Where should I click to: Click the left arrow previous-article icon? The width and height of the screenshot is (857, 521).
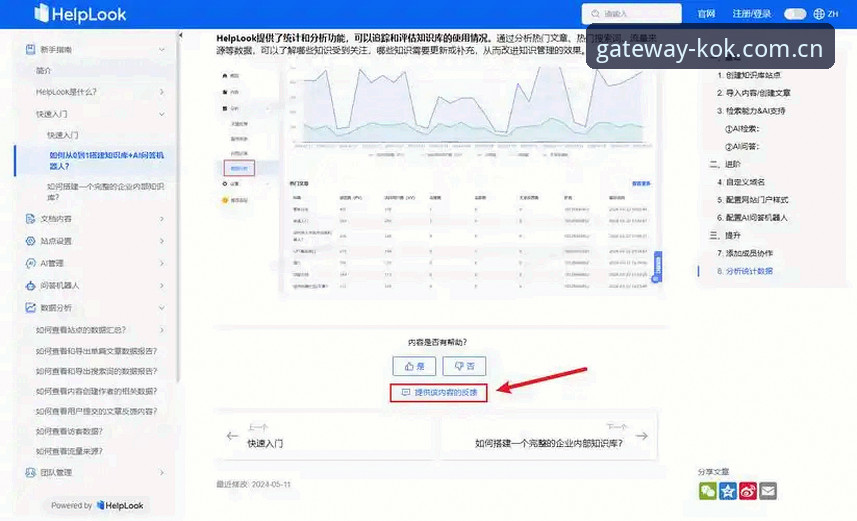tap(232, 436)
